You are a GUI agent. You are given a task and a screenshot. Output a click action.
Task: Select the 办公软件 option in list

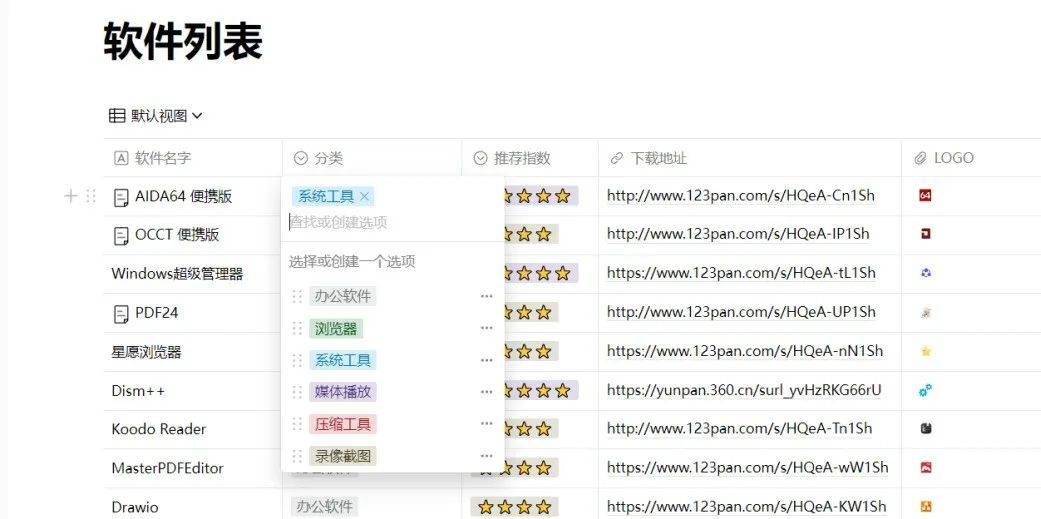click(343, 296)
